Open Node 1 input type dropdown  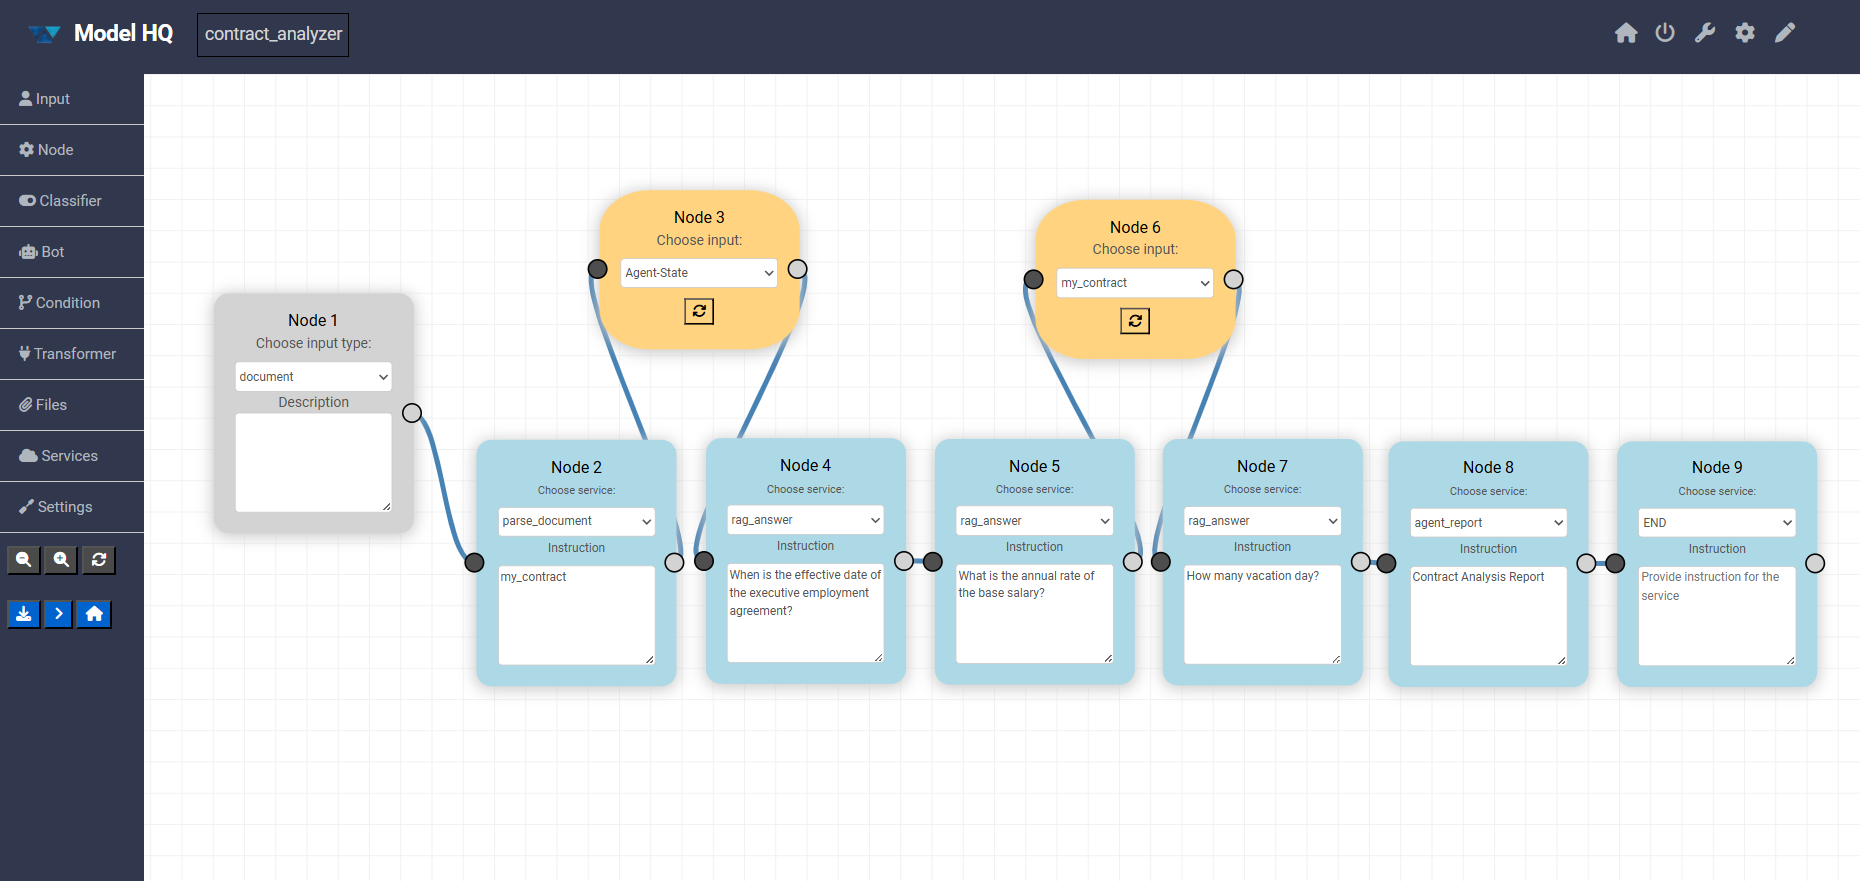313,377
